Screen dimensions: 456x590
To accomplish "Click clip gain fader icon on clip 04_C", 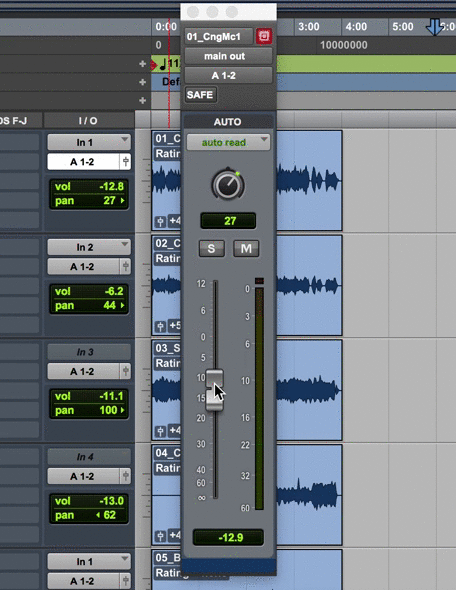I will (x=160, y=536).
